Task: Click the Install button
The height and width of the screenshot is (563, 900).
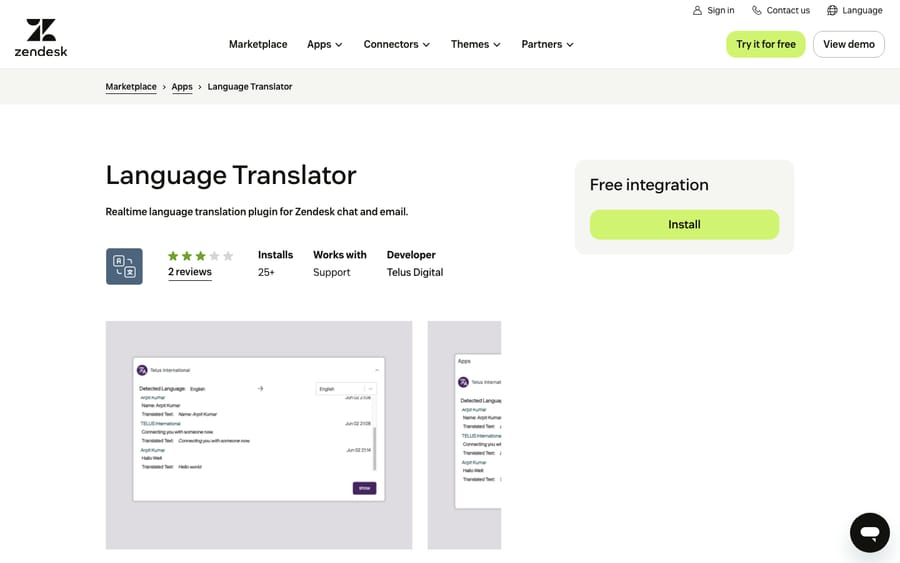Action: pos(684,224)
